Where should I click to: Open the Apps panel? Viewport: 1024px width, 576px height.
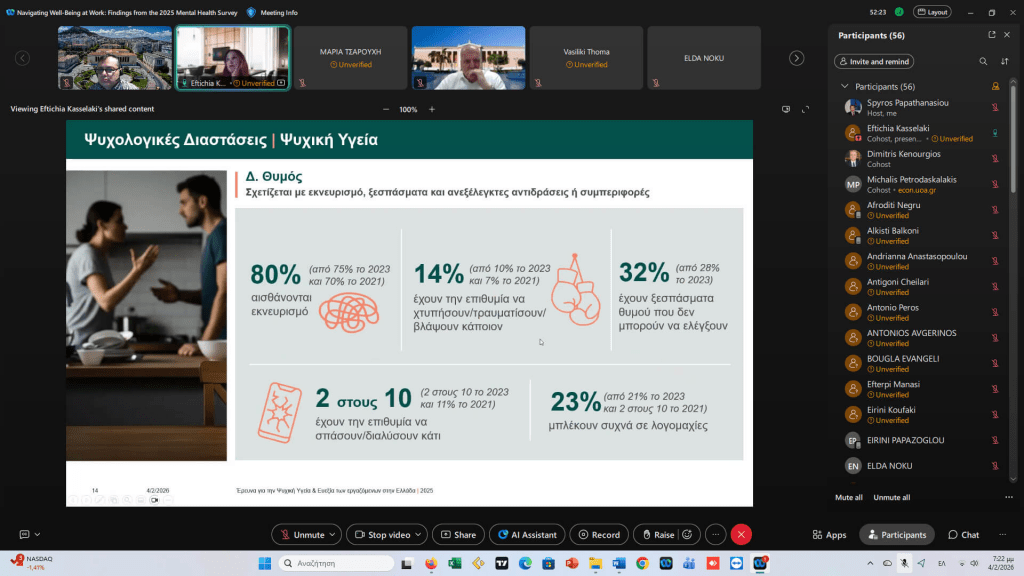(829, 535)
